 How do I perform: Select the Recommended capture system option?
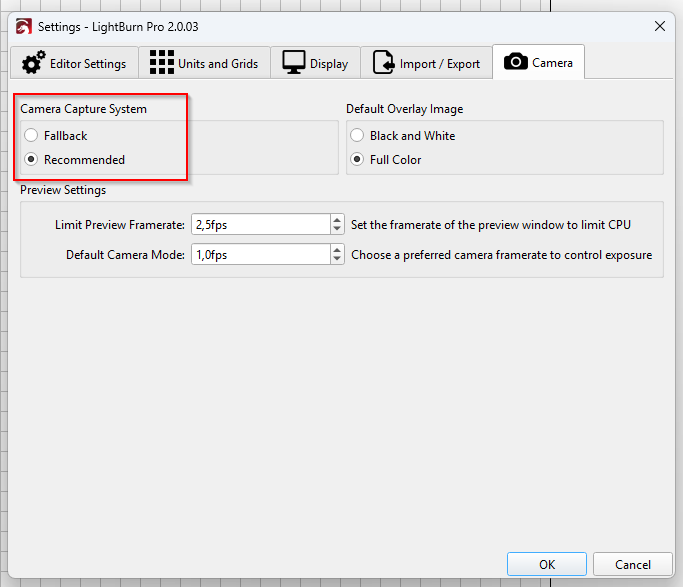(32, 159)
